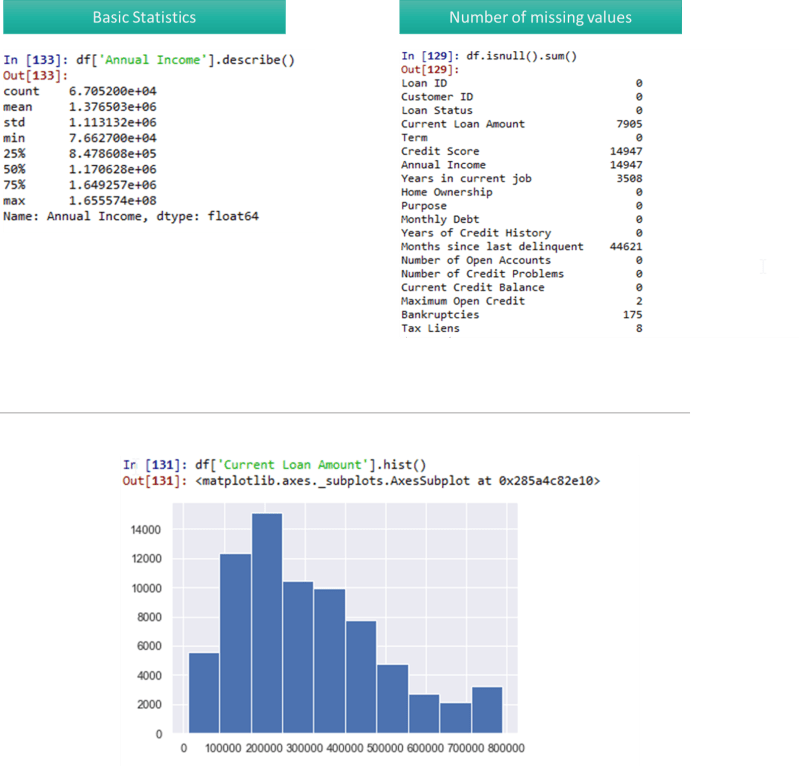Screen dimensions: 799x766
Task: Select the mean value 1.376503e+06
Action: (x=113, y=107)
